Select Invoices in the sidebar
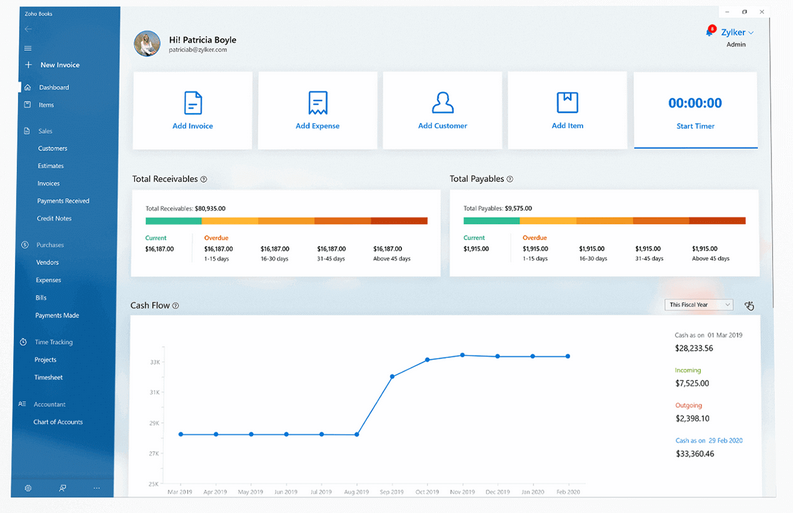This screenshot has width=793, height=513. tap(49, 183)
